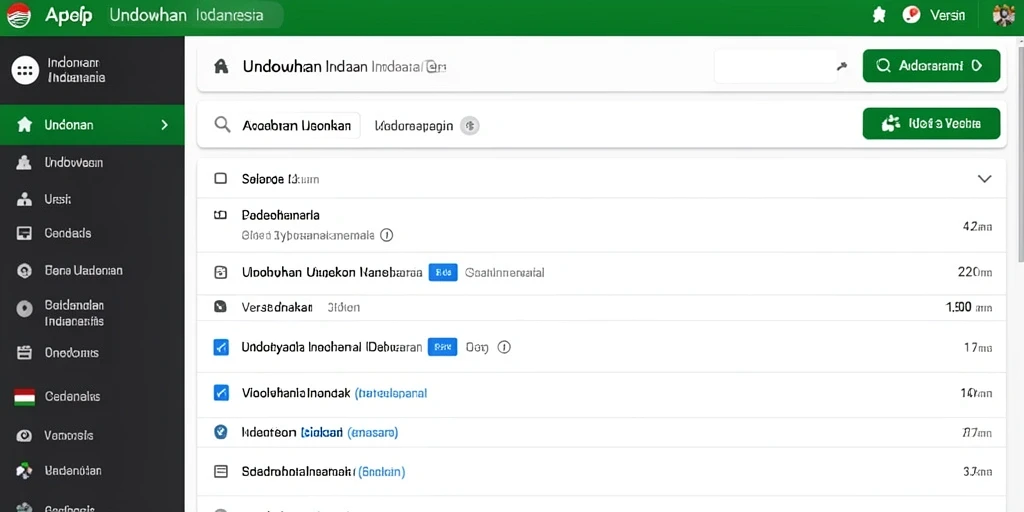Click the round dots icon beside Indonann
Image resolution: width=1024 pixels, height=512 pixels.
point(25,71)
